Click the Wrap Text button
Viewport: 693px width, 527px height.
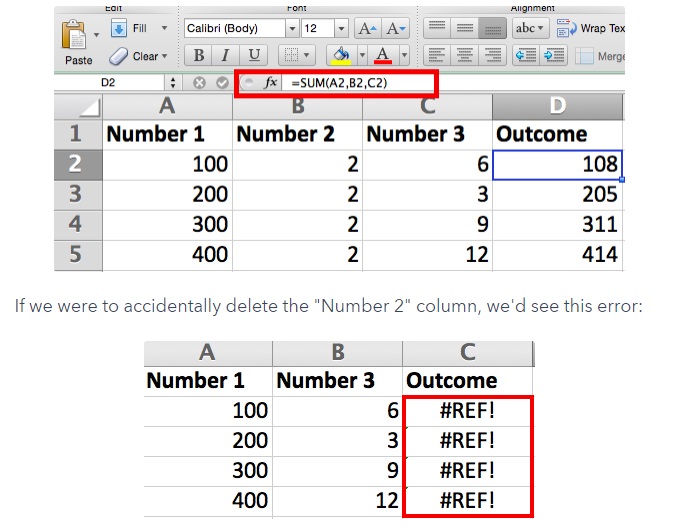(x=590, y=28)
